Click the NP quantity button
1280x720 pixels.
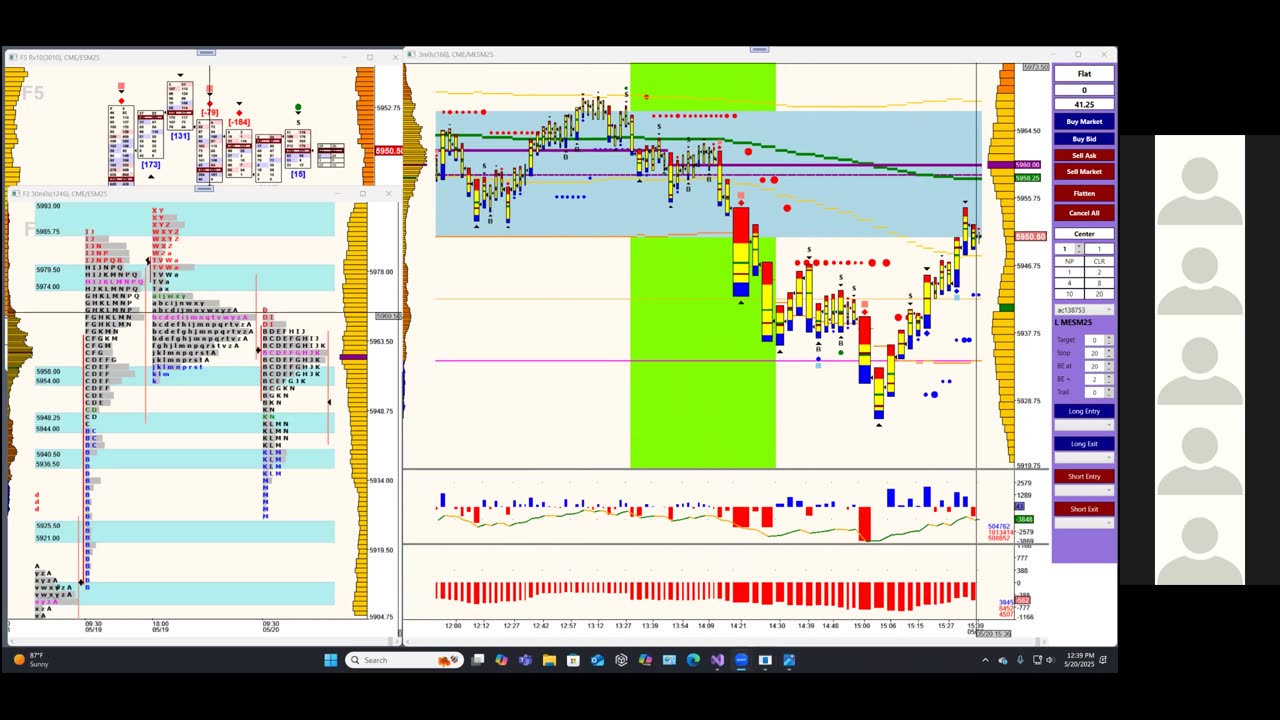click(x=1069, y=261)
